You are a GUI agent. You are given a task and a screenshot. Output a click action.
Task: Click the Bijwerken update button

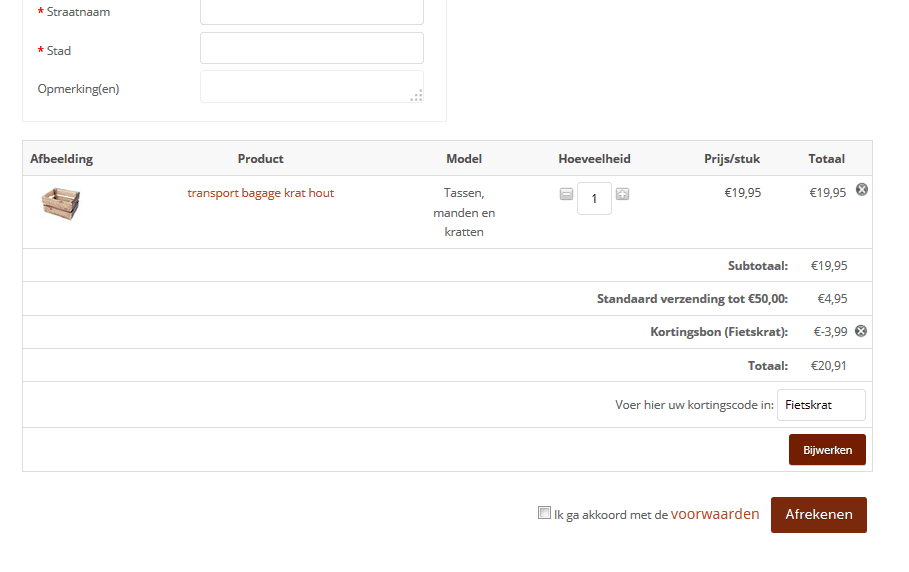[827, 450]
